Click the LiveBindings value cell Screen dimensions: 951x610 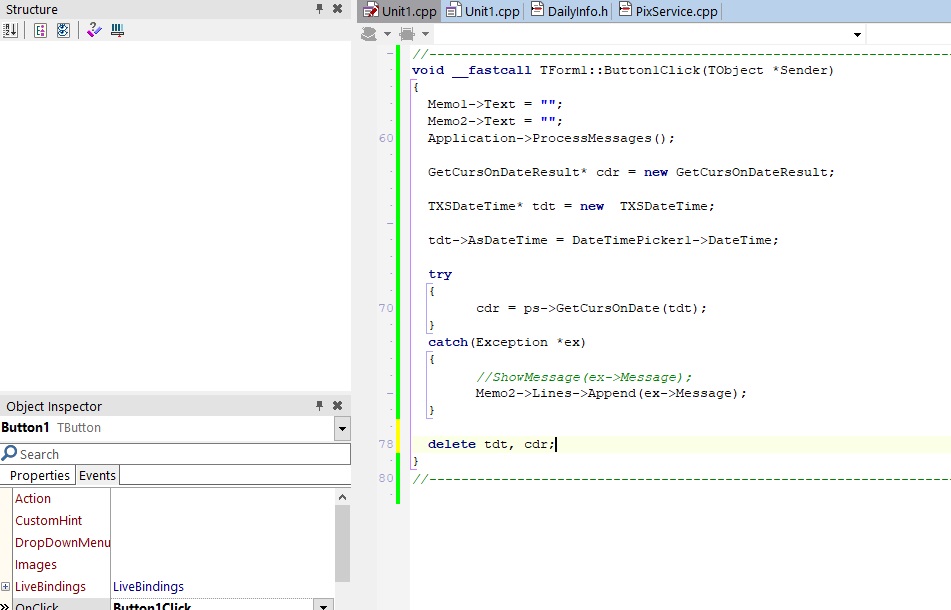pos(222,586)
